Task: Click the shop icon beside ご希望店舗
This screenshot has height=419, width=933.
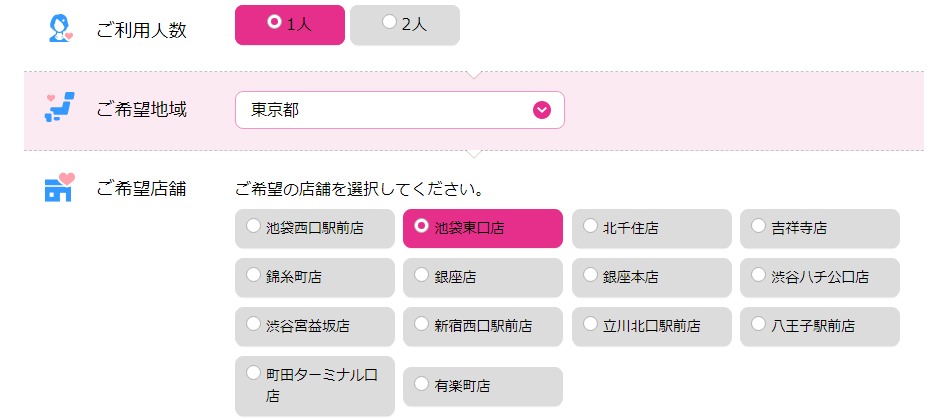Action: click(60, 187)
